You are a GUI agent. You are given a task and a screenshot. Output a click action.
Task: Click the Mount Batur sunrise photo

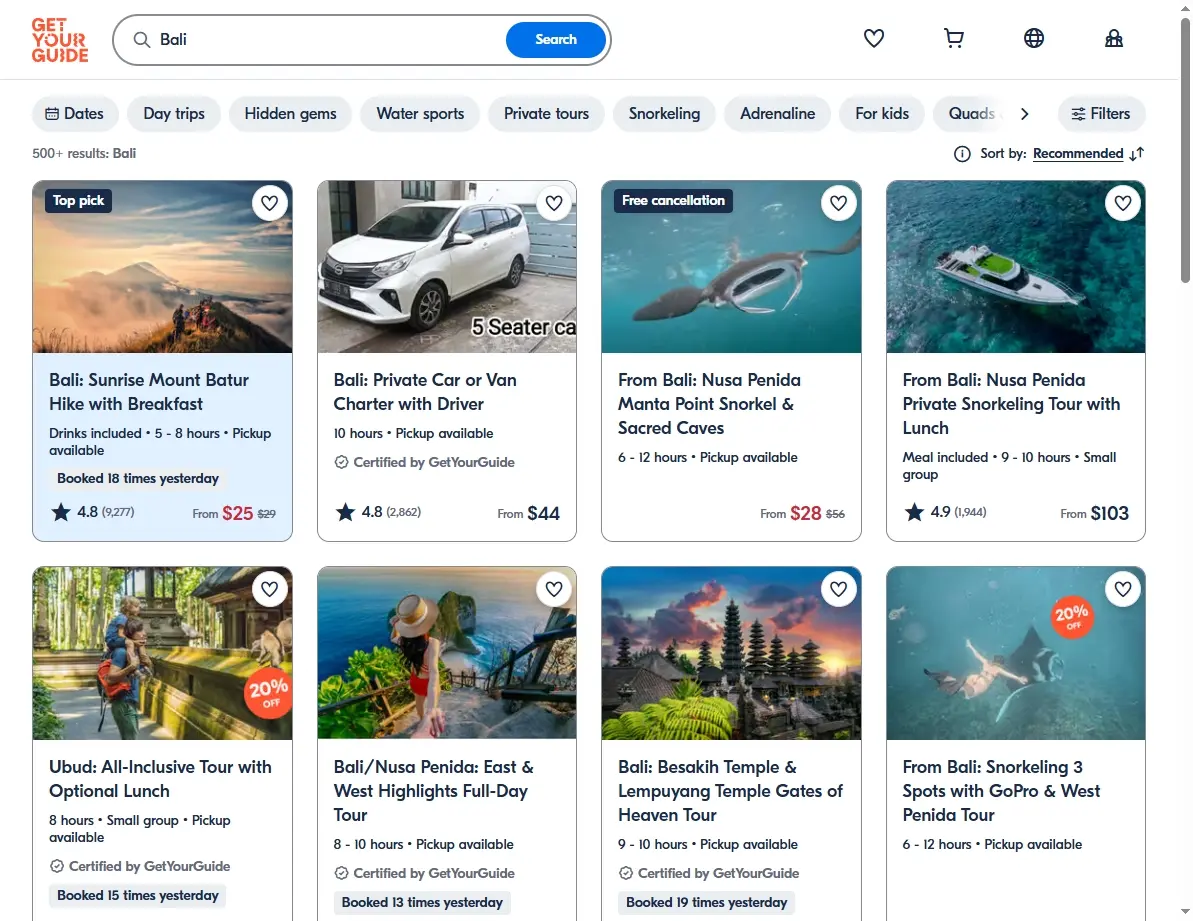point(162,267)
